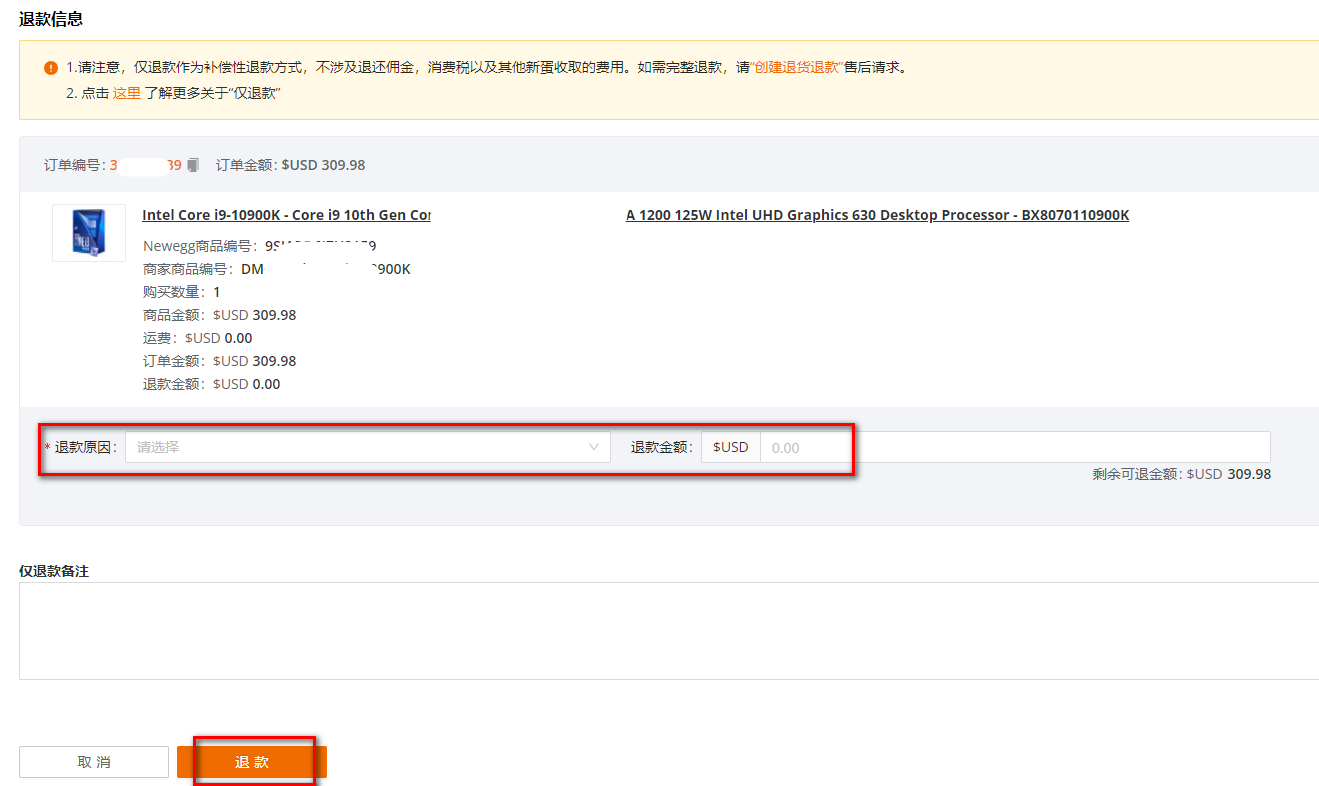Click the refund amount 0.00 input field
The image size is (1319, 786).
pos(1015,447)
